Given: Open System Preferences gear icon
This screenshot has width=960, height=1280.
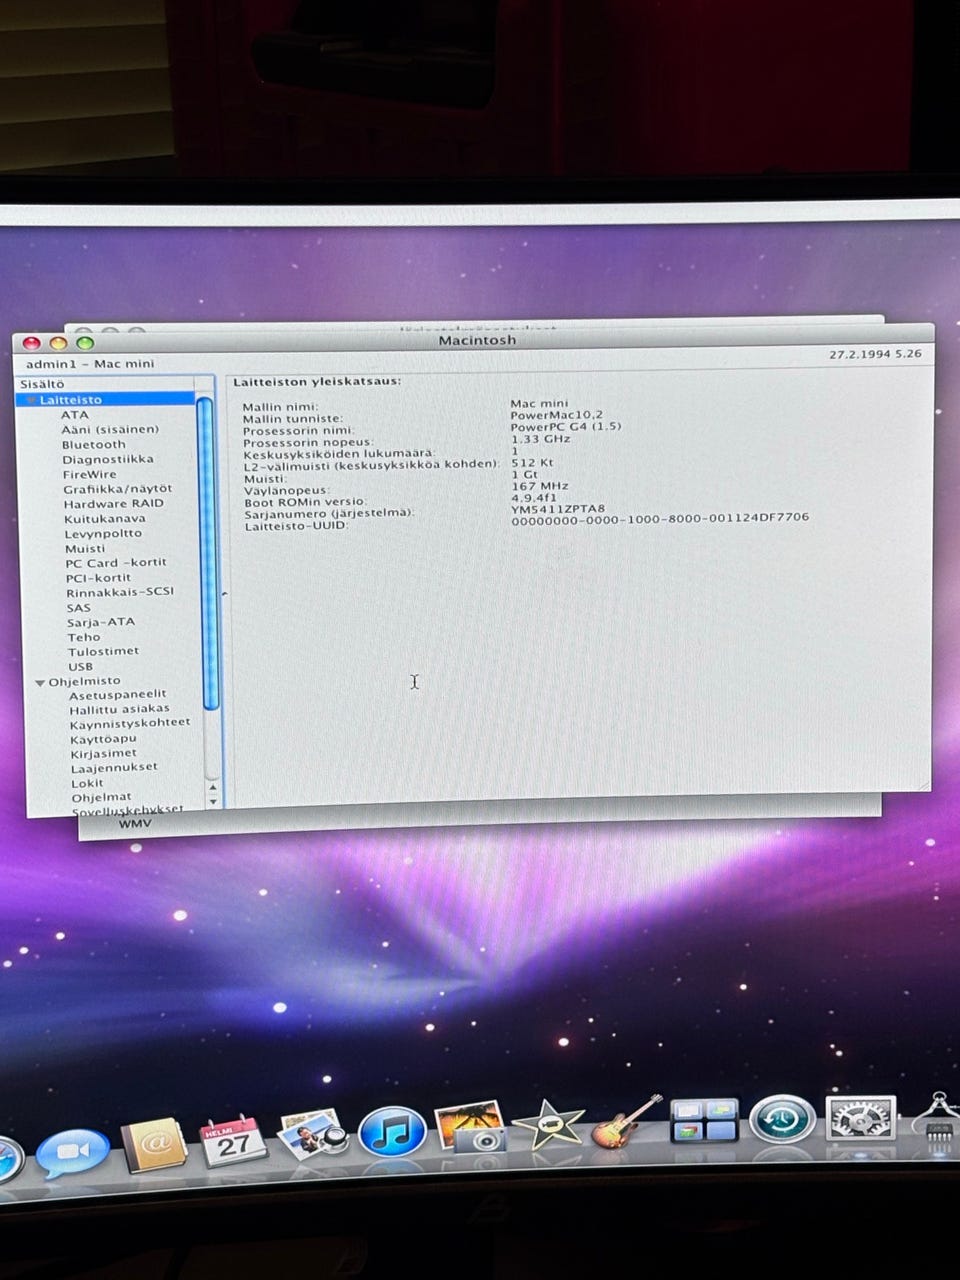Looking at the screenshot, I should coord(860,1119).
